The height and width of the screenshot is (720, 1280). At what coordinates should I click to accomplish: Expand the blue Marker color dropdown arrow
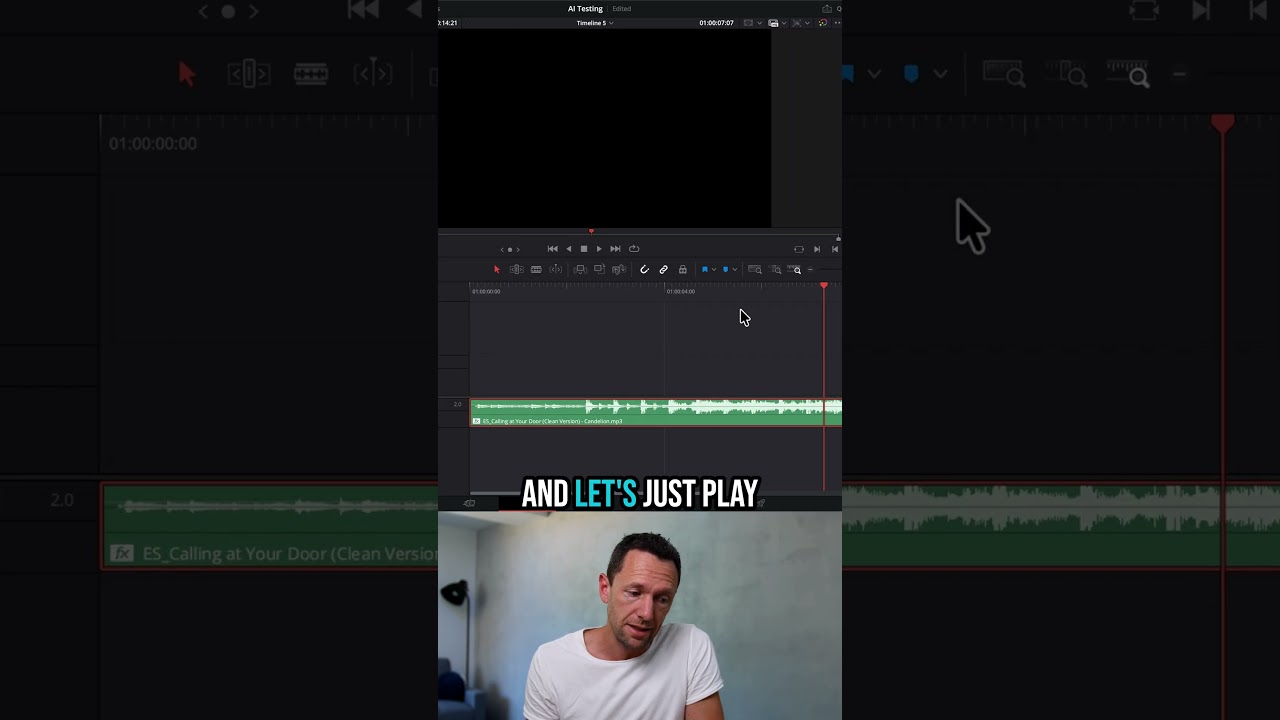coord(735,270)
